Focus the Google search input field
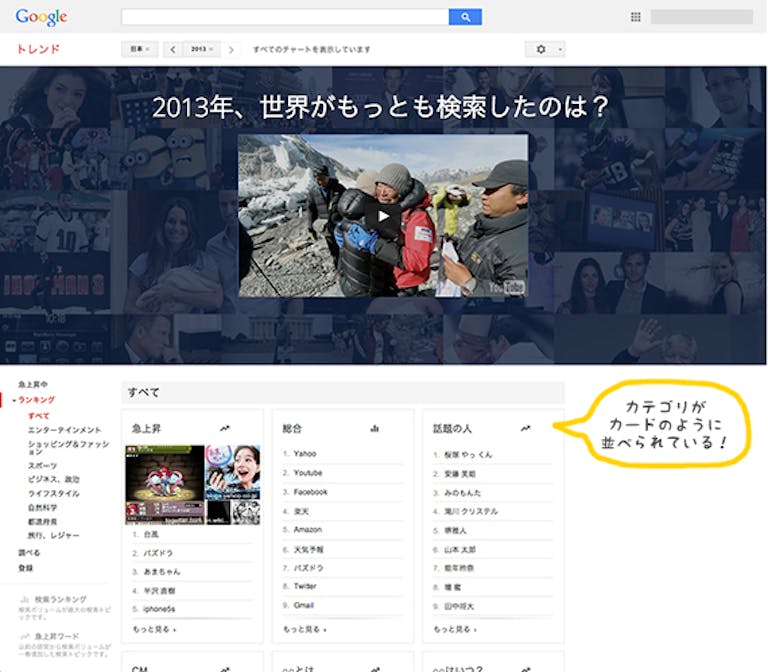The height and width of the screenshot is (672, 768). (x=284, y=17)
